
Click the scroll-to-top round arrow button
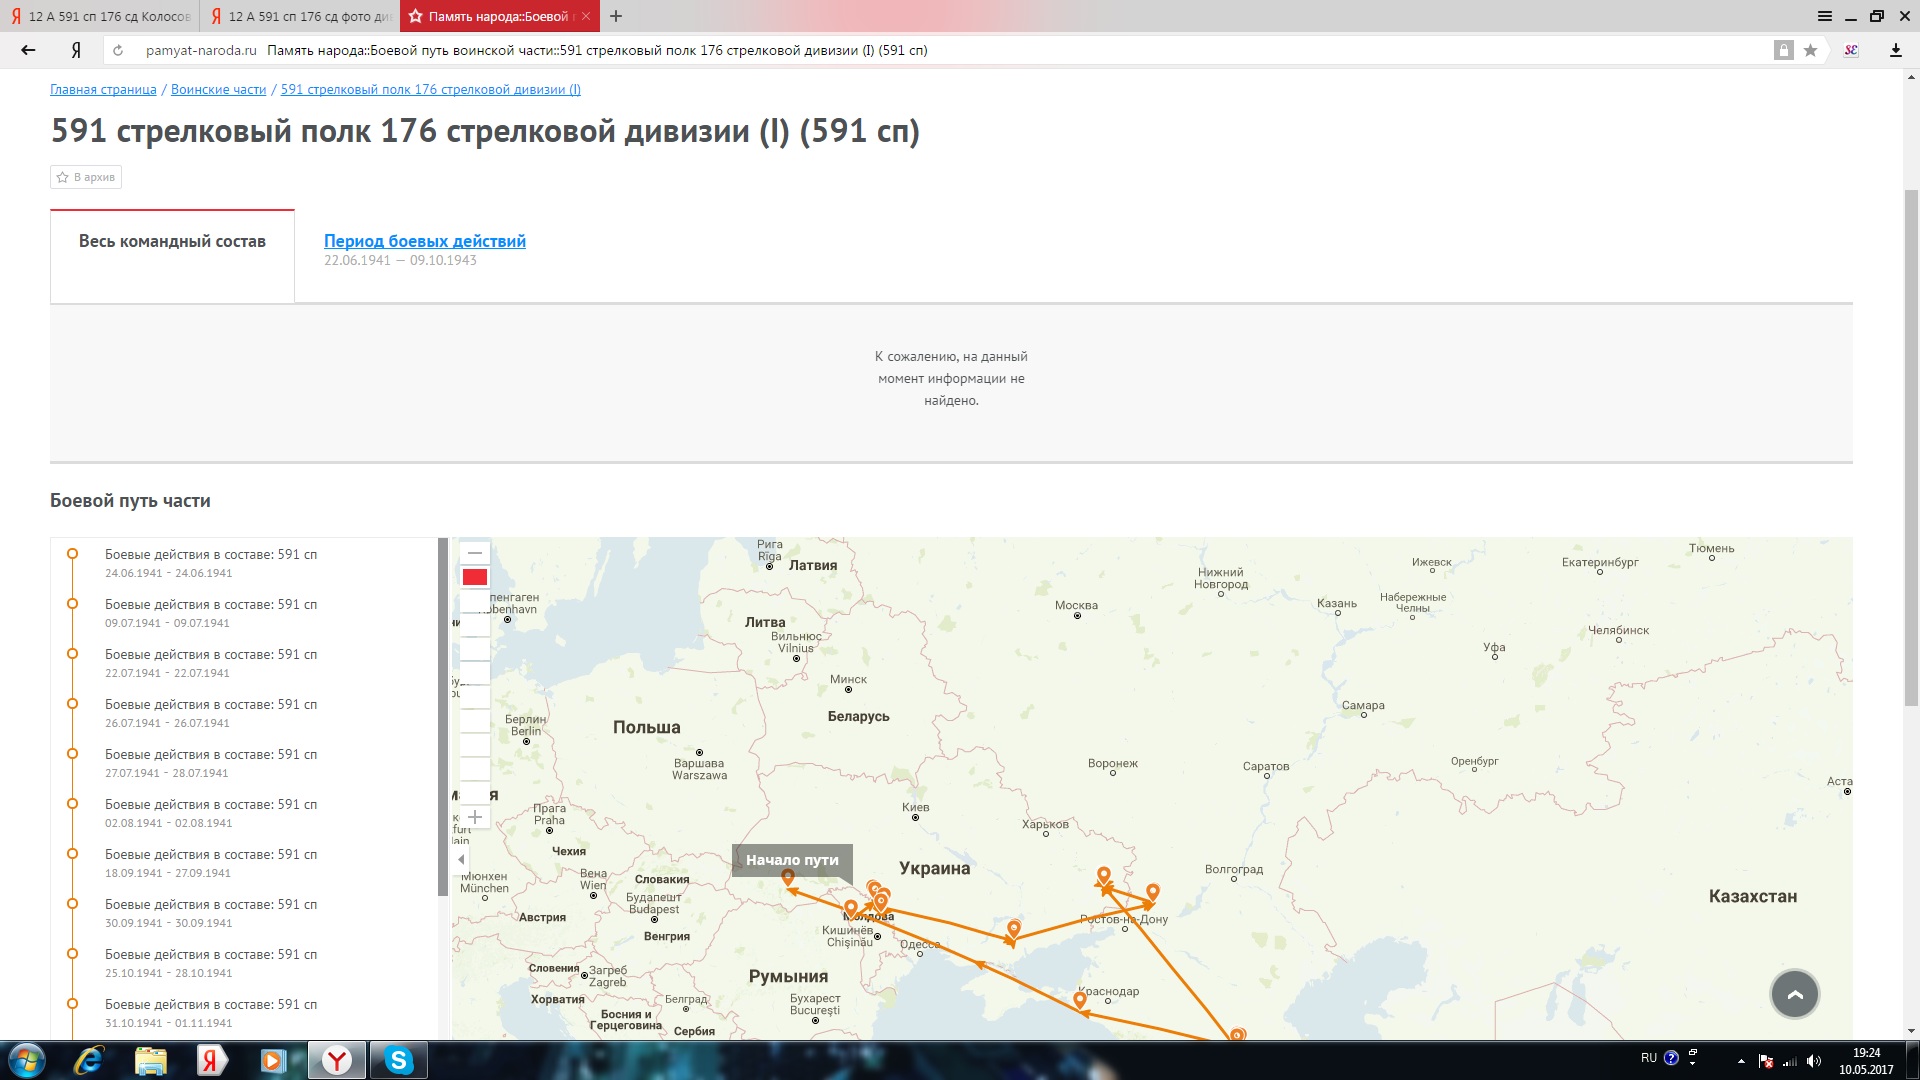tap(1794, 994)
